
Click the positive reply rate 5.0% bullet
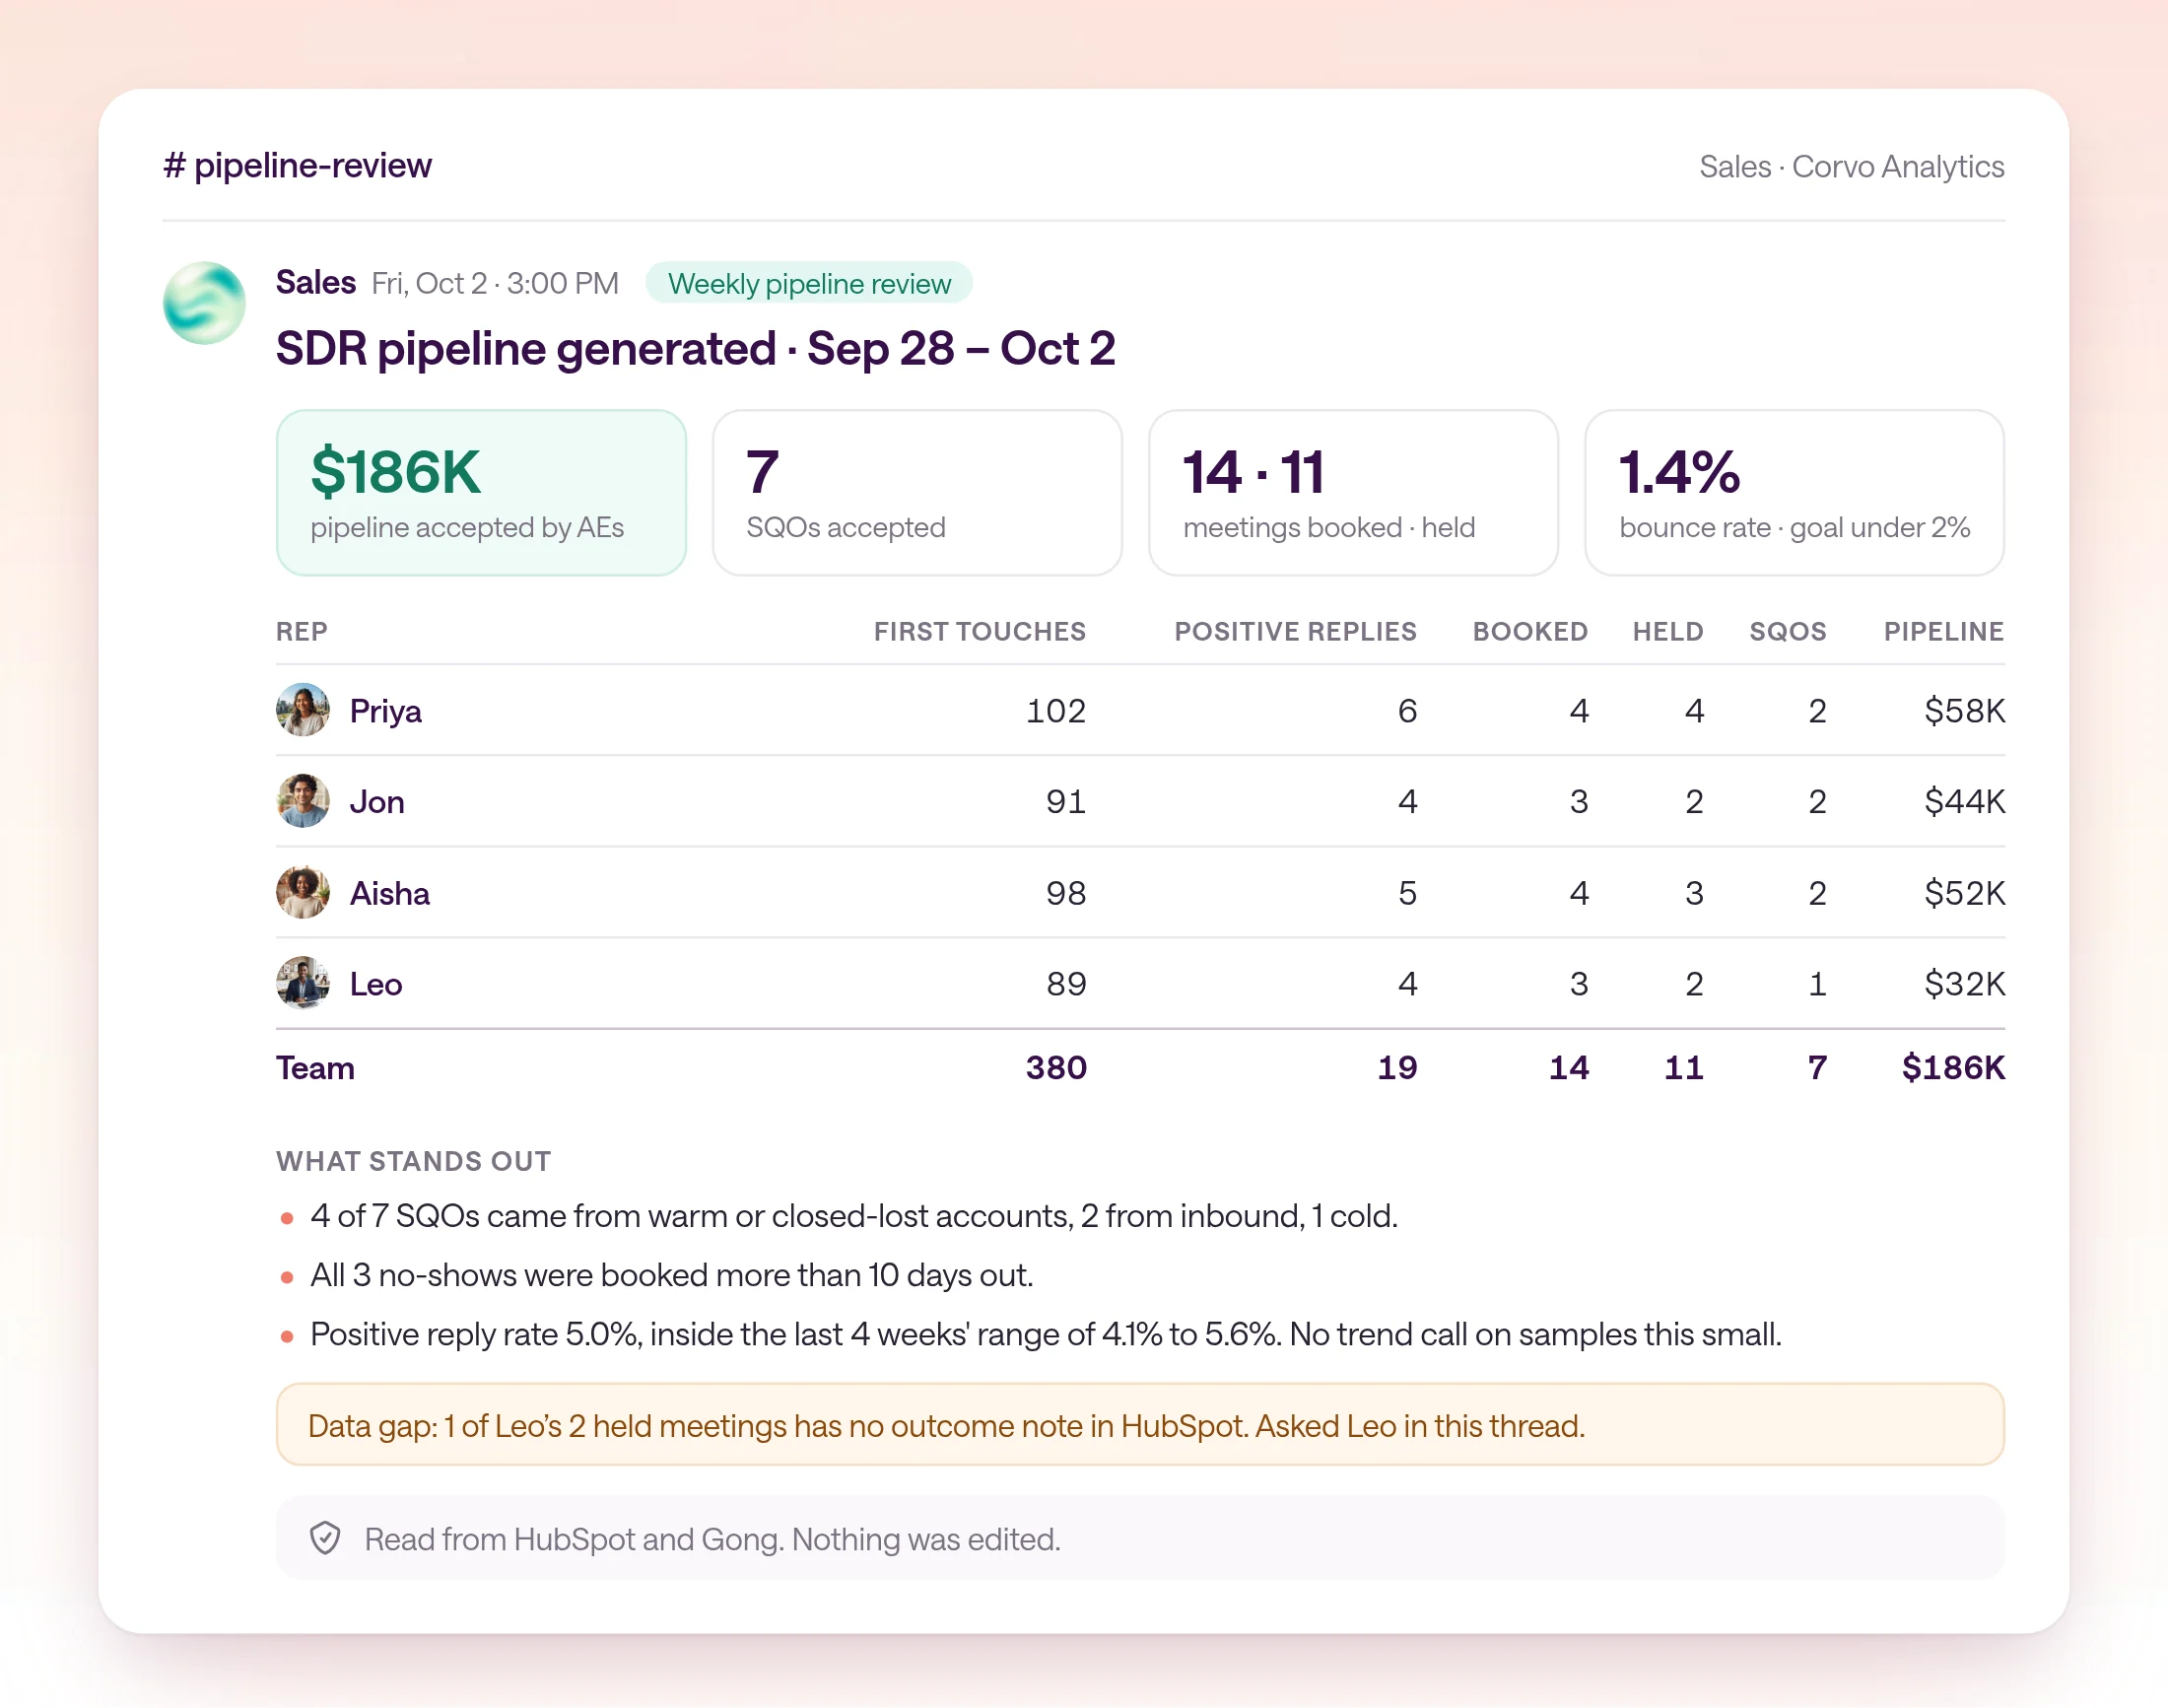coord(1045,1334)
